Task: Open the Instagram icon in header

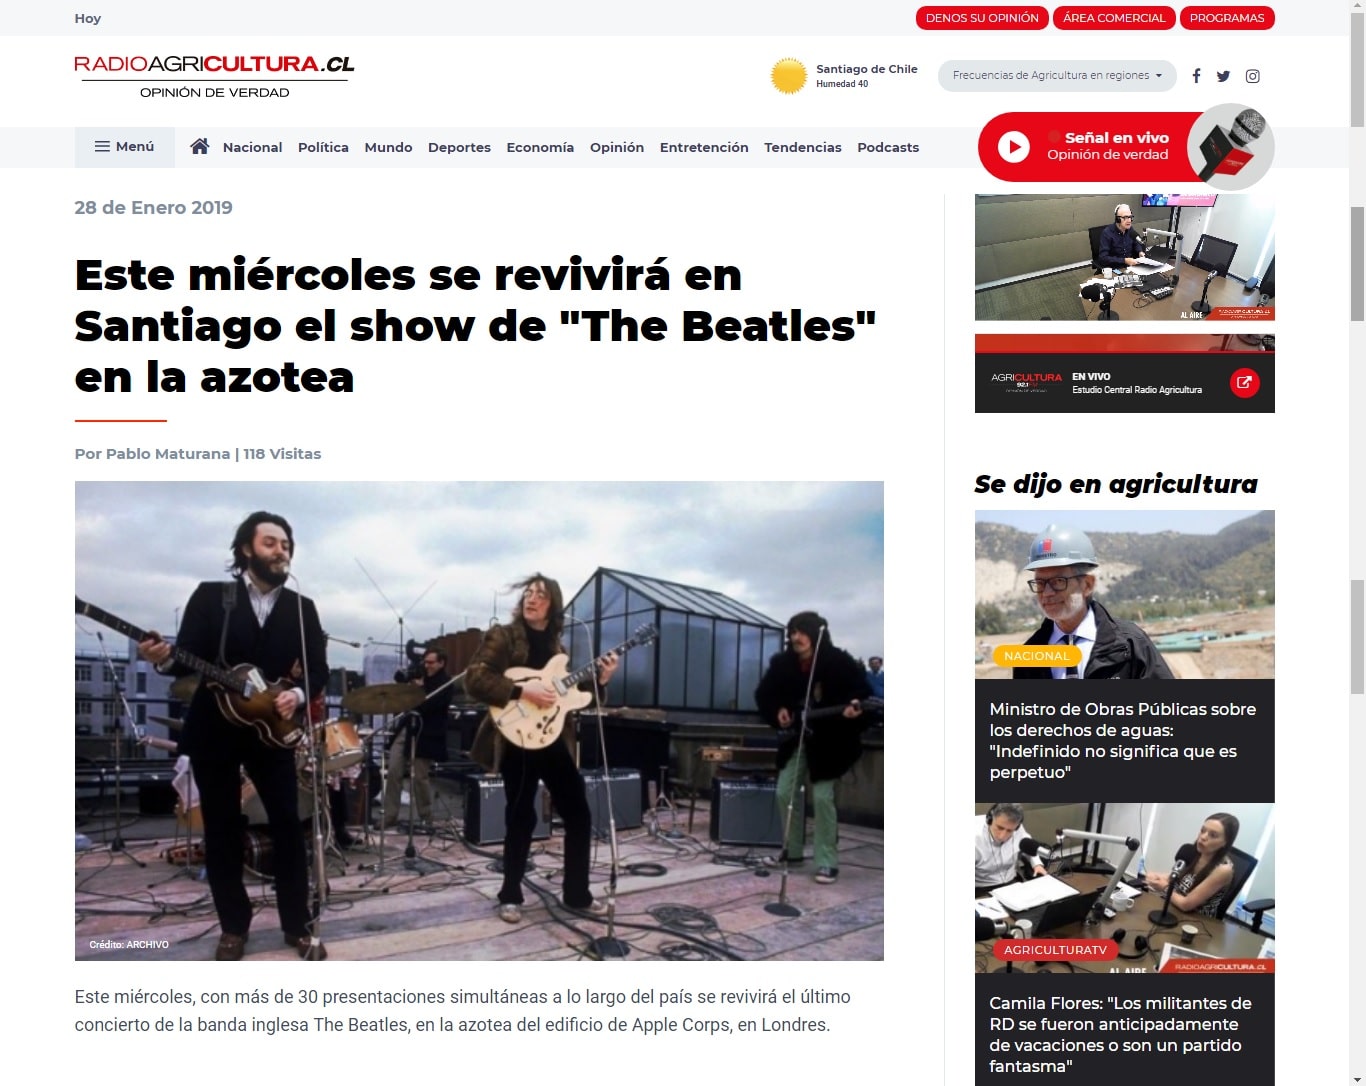Action: 1252,76
